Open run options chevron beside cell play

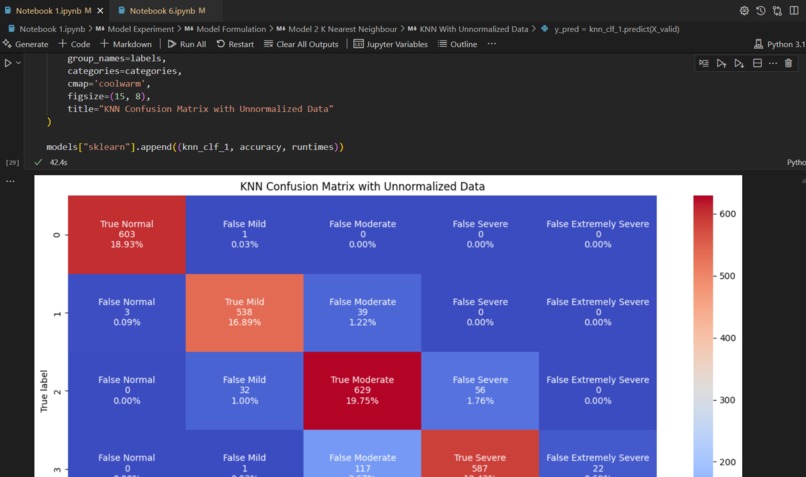(x=18, y=63)
